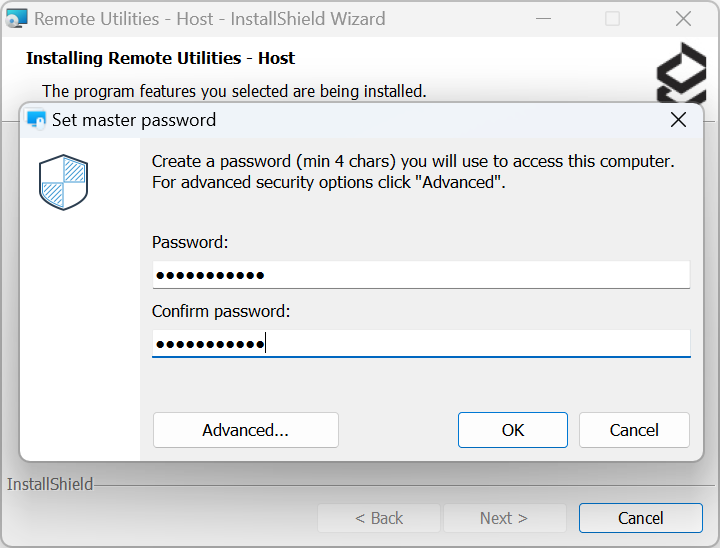Confirm the master password with OK
The image size is (720, 548).
click(x=513, y=430)
